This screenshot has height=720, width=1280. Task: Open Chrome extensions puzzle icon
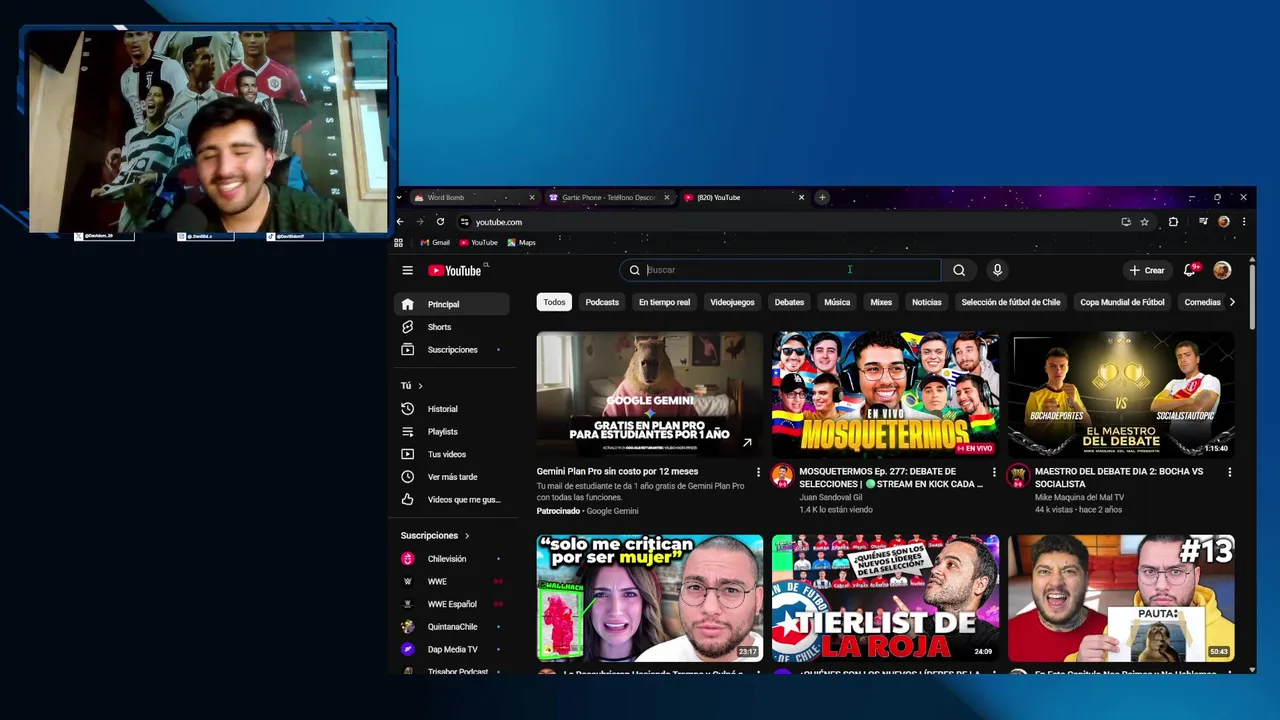(x=1173, y=222)
